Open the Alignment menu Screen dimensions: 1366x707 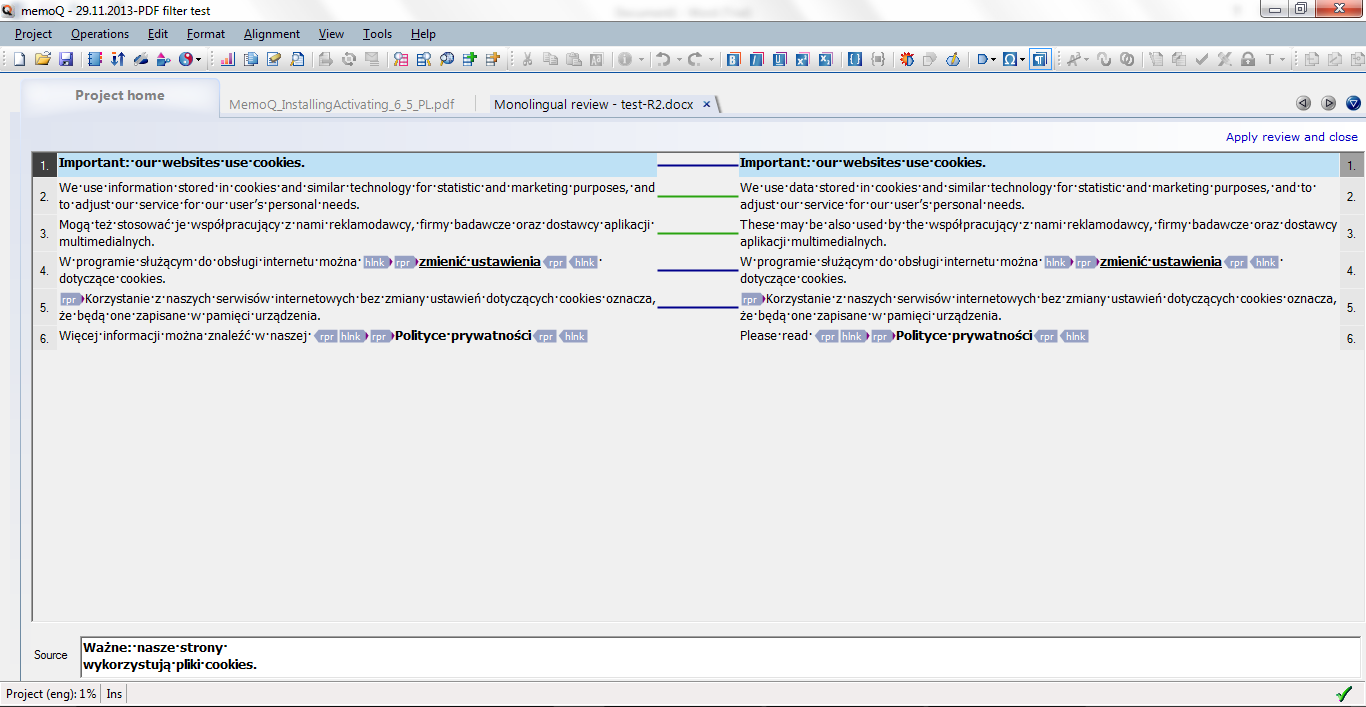point(271,34)
